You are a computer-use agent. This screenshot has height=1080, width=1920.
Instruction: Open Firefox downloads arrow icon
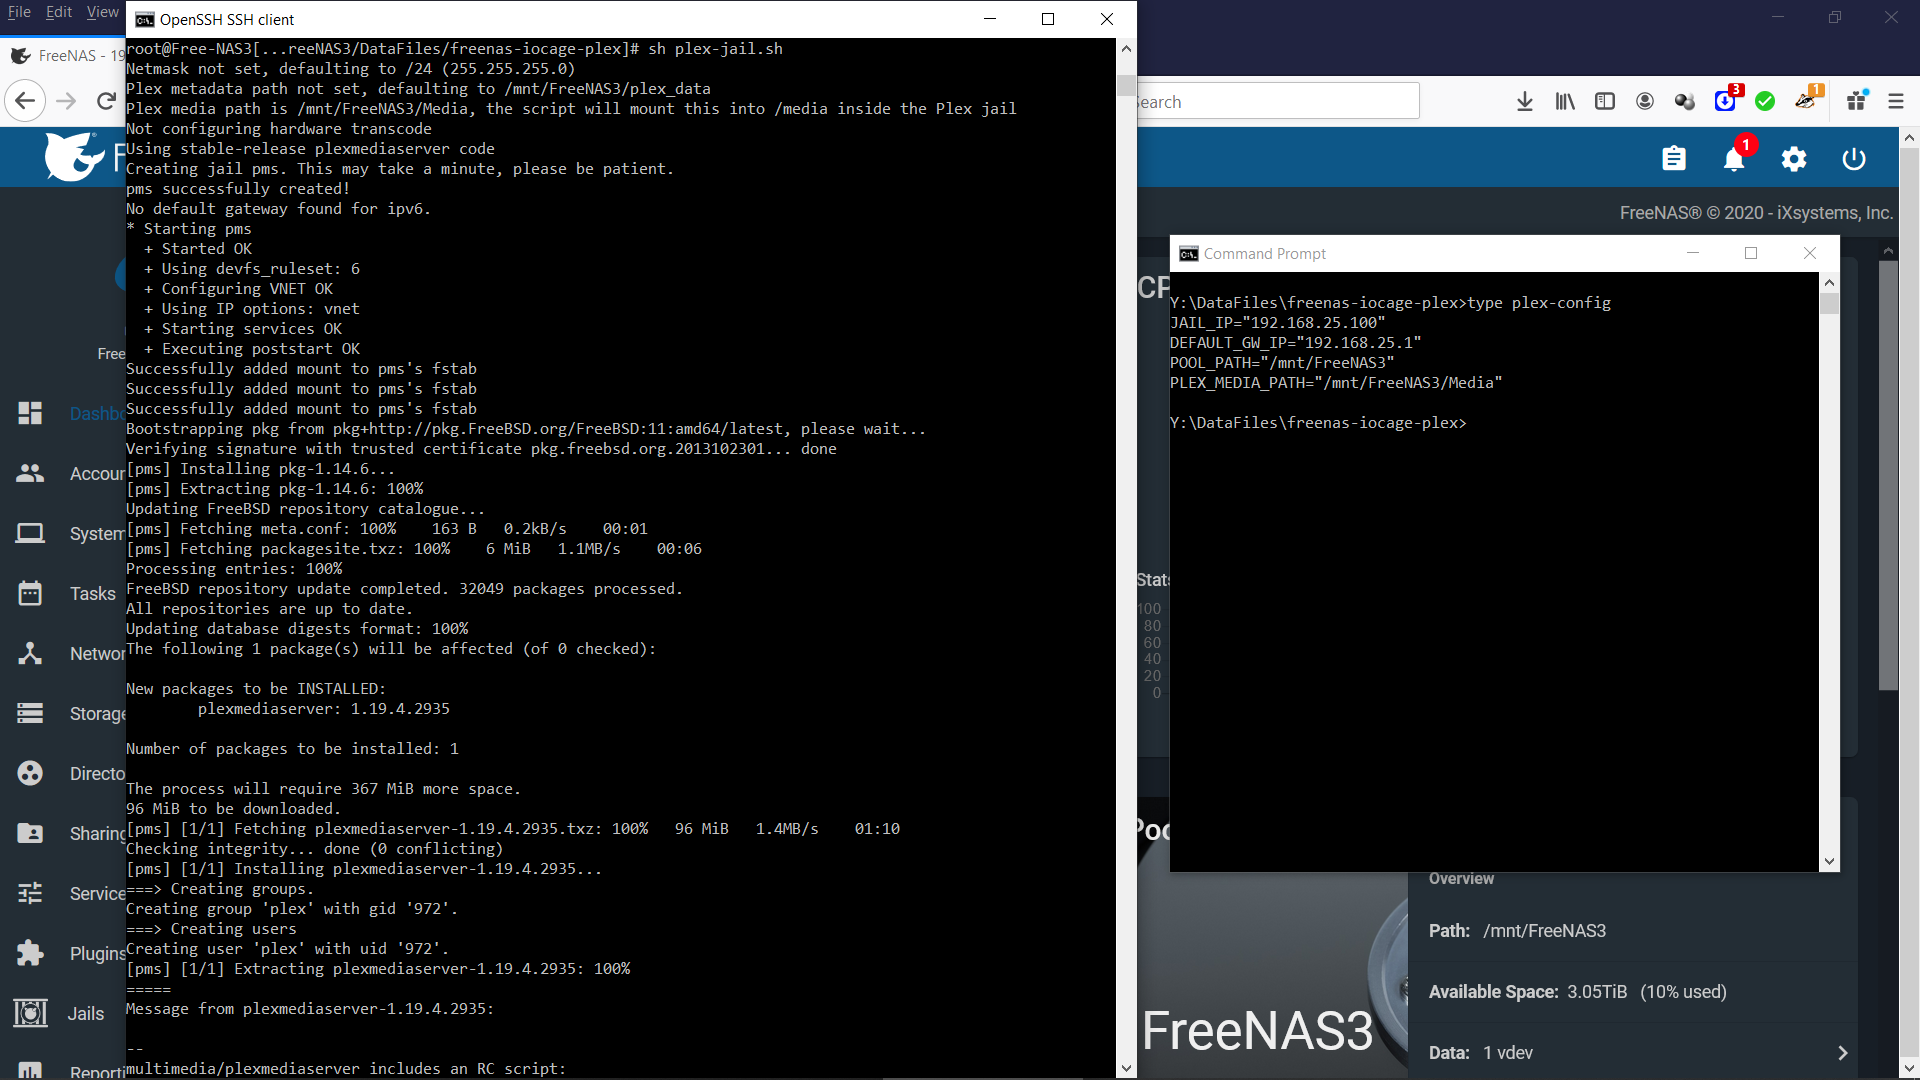(x=1525, y=101)
